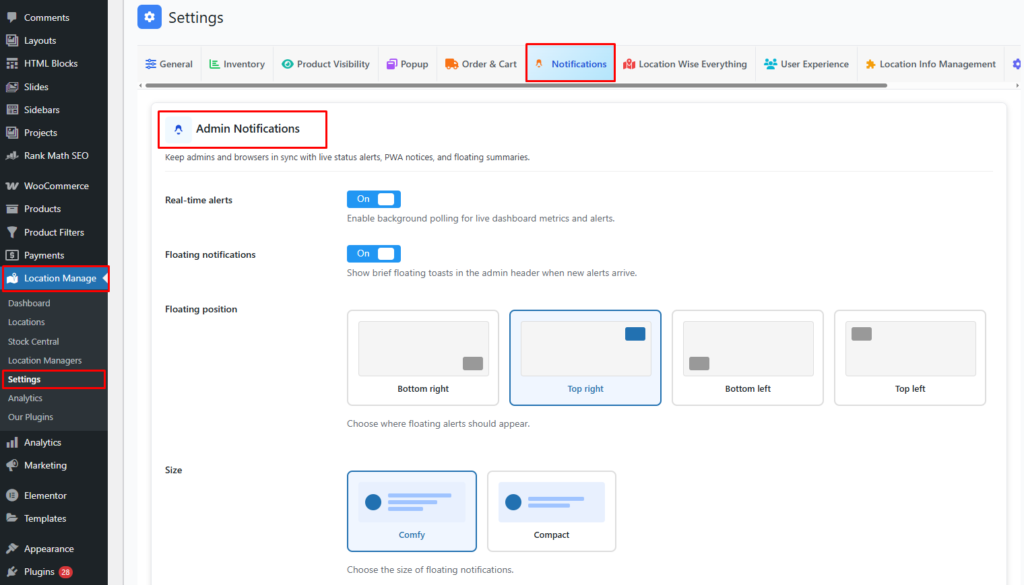Click the Comments bubble icon
The height and width of the screenshot is (585, 1024).
[12, 18]
